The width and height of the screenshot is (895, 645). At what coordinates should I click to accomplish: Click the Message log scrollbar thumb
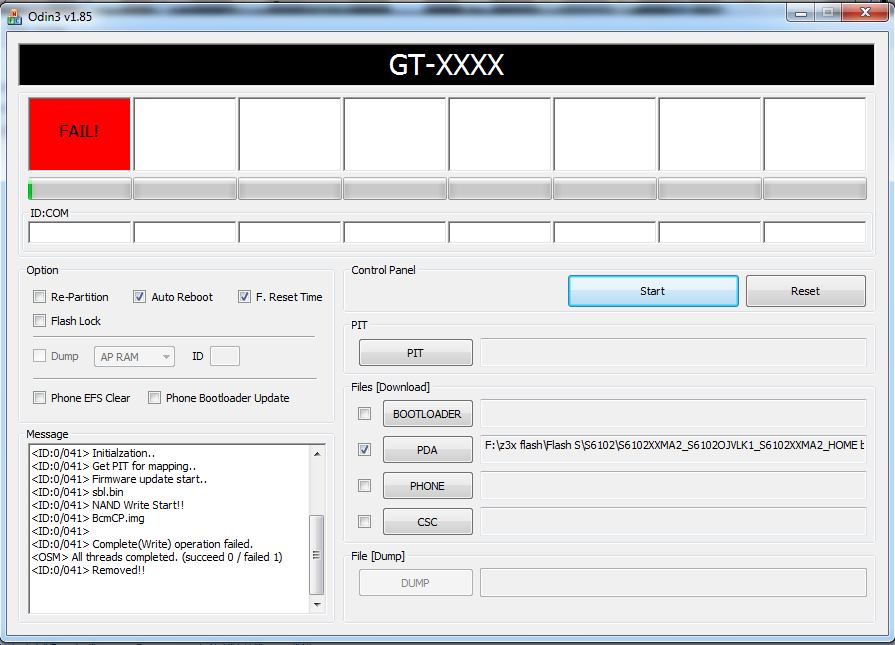pos(316,555)
